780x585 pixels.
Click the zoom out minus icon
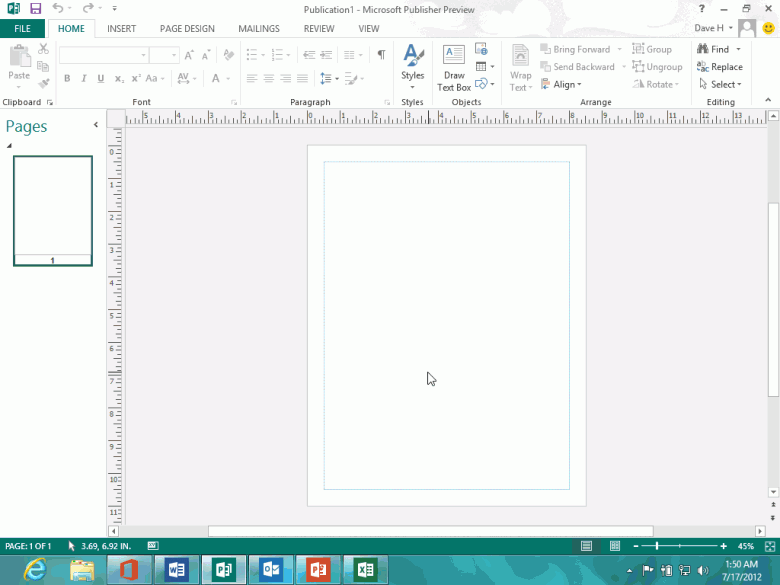(x=636, y=546)
